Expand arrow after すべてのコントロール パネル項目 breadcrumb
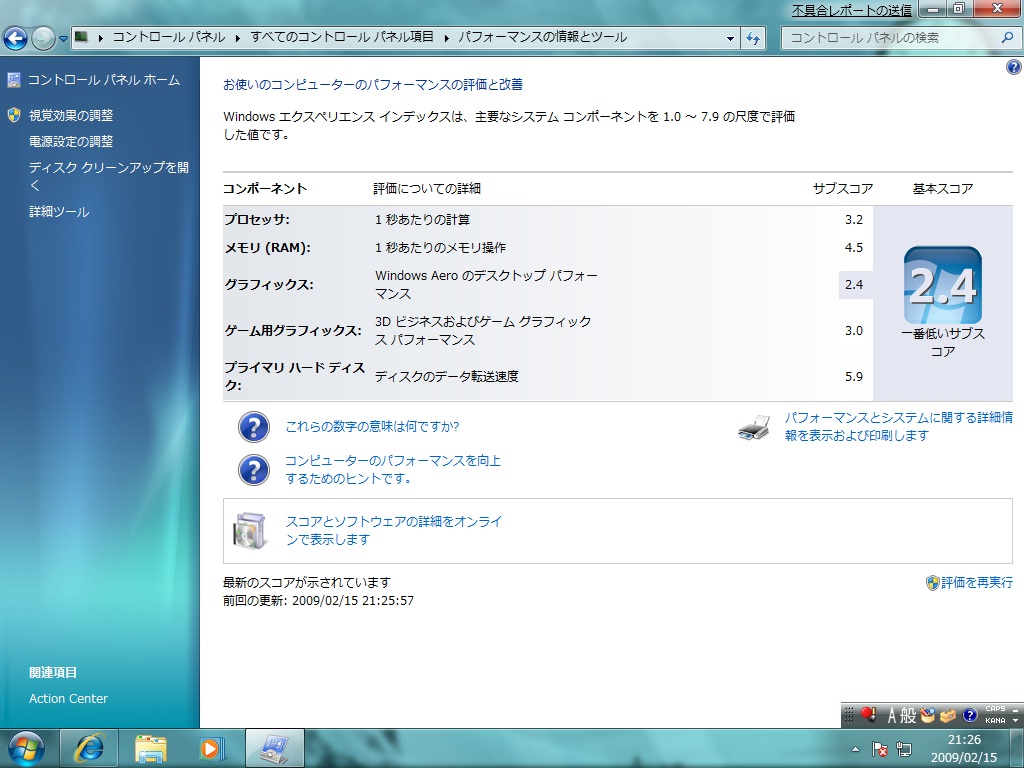Image resolution: width=1024 pixels, height=768 pixels. coord(447,38)
